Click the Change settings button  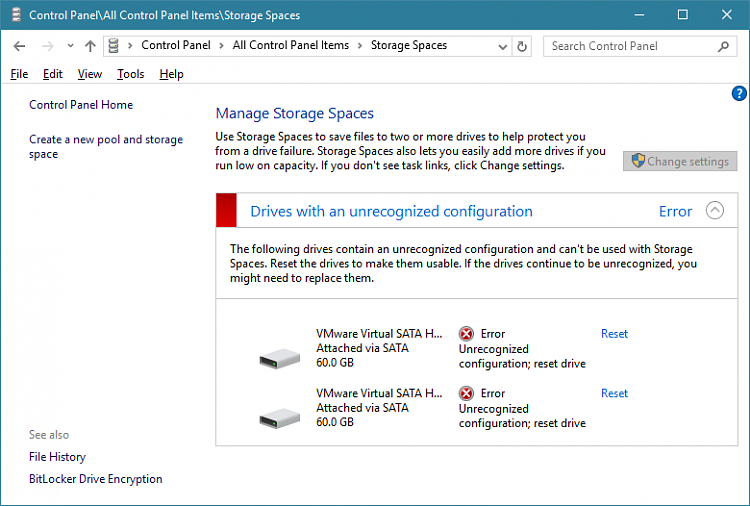[x=680, y=161]
